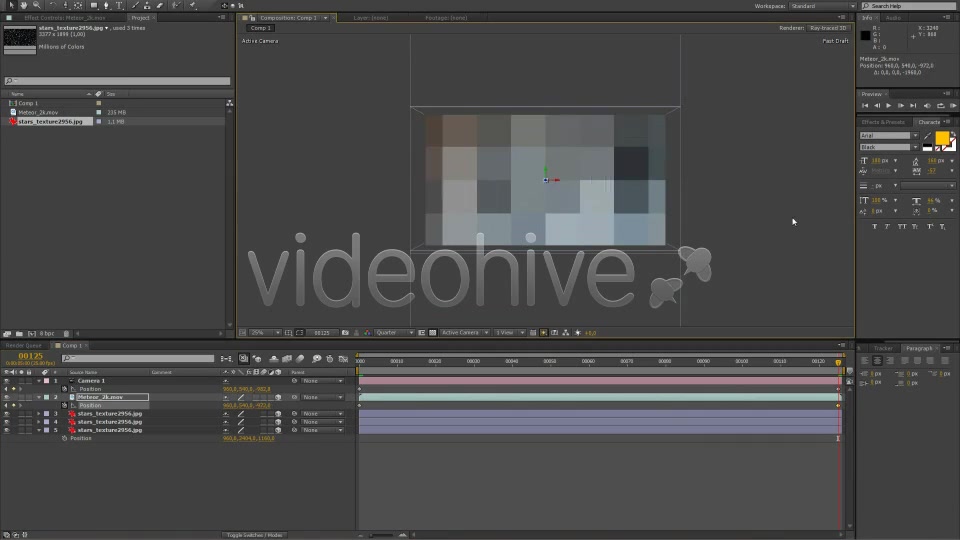The image size is (960, 540).
Task: Select the Puppet Pin tool
Action: point(192,6)
